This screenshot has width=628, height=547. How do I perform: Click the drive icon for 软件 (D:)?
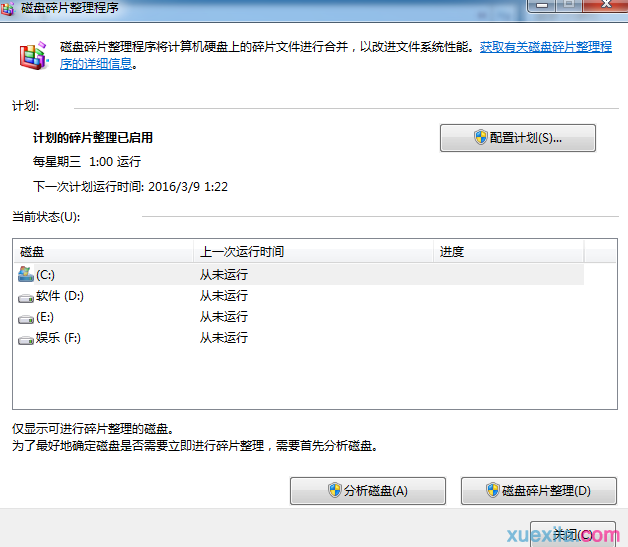point(26,298)
